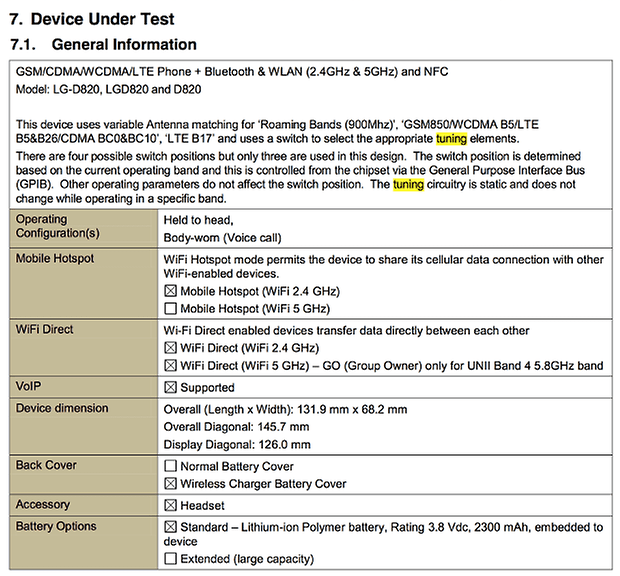Screen dimensions: 620x576
Task: Click the '7.1. General Information' heading
Action: pyautogui.click(x=103, y=44)
